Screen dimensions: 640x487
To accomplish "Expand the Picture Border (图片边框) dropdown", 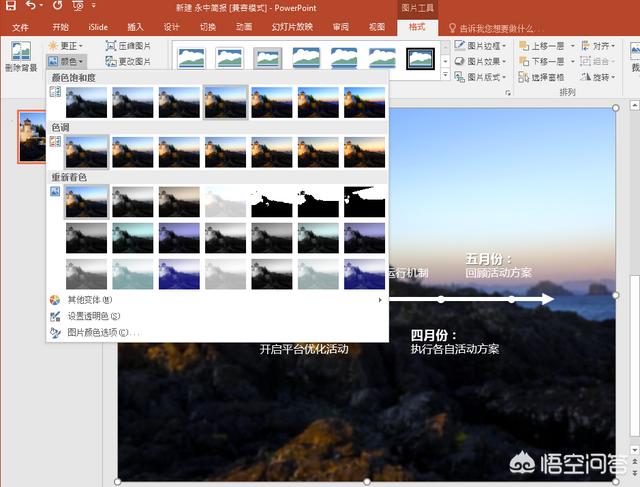I will (483, 46).
